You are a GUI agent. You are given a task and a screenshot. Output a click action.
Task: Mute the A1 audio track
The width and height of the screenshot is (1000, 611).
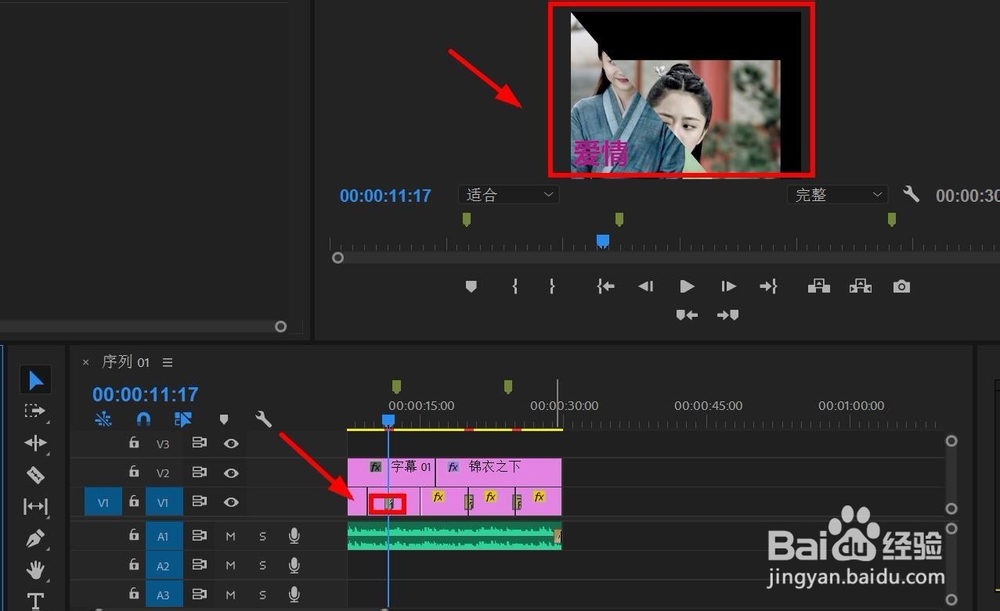tap(231, 536)
